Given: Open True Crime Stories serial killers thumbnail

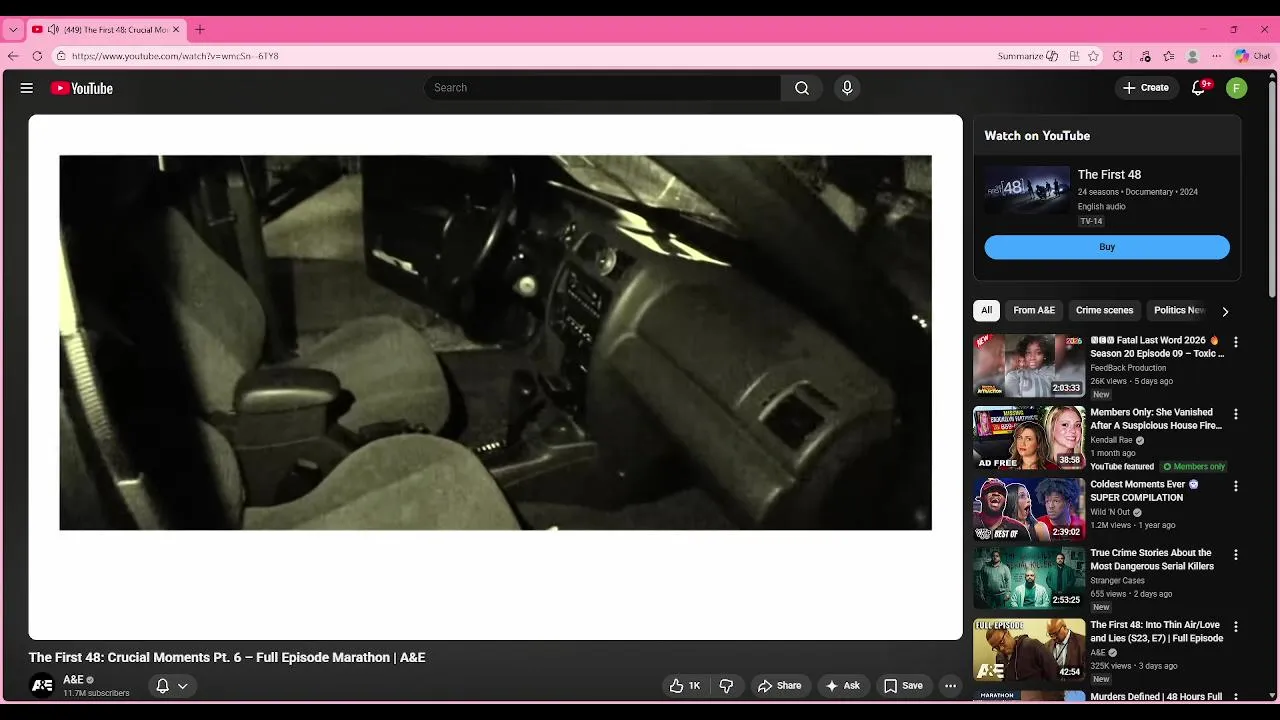Looking at the screenshot, I should (1029, 578).
